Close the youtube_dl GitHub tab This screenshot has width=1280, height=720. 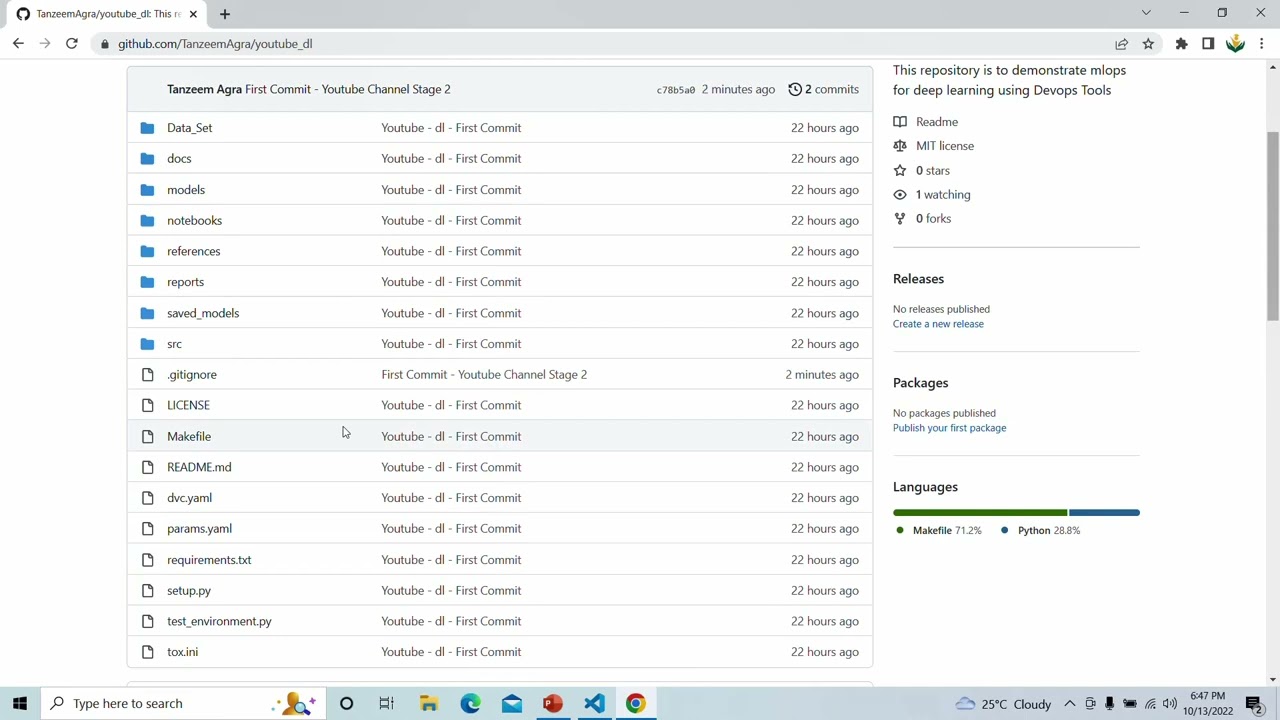click(x=194, y=14)
